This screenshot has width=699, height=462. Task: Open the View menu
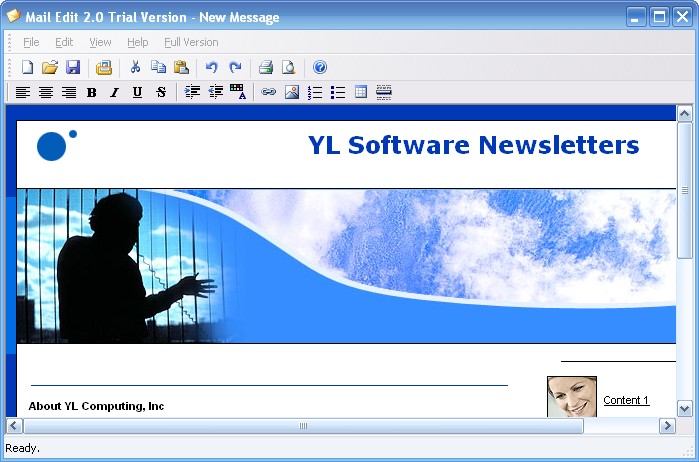coord(100,42)
